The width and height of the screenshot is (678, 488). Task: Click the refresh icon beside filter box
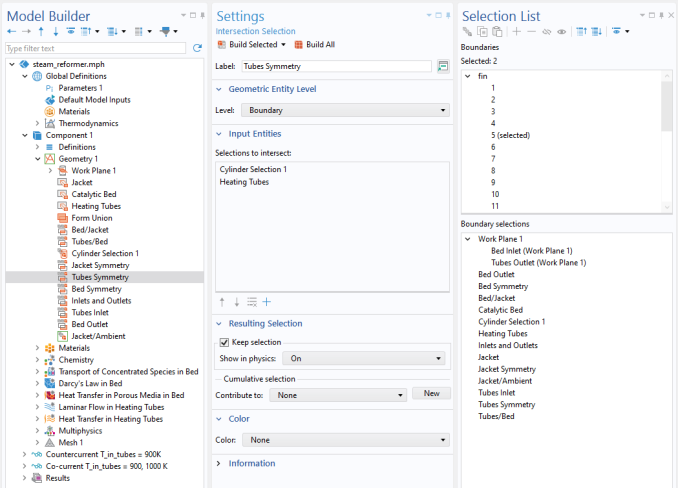tap(197, 48)
